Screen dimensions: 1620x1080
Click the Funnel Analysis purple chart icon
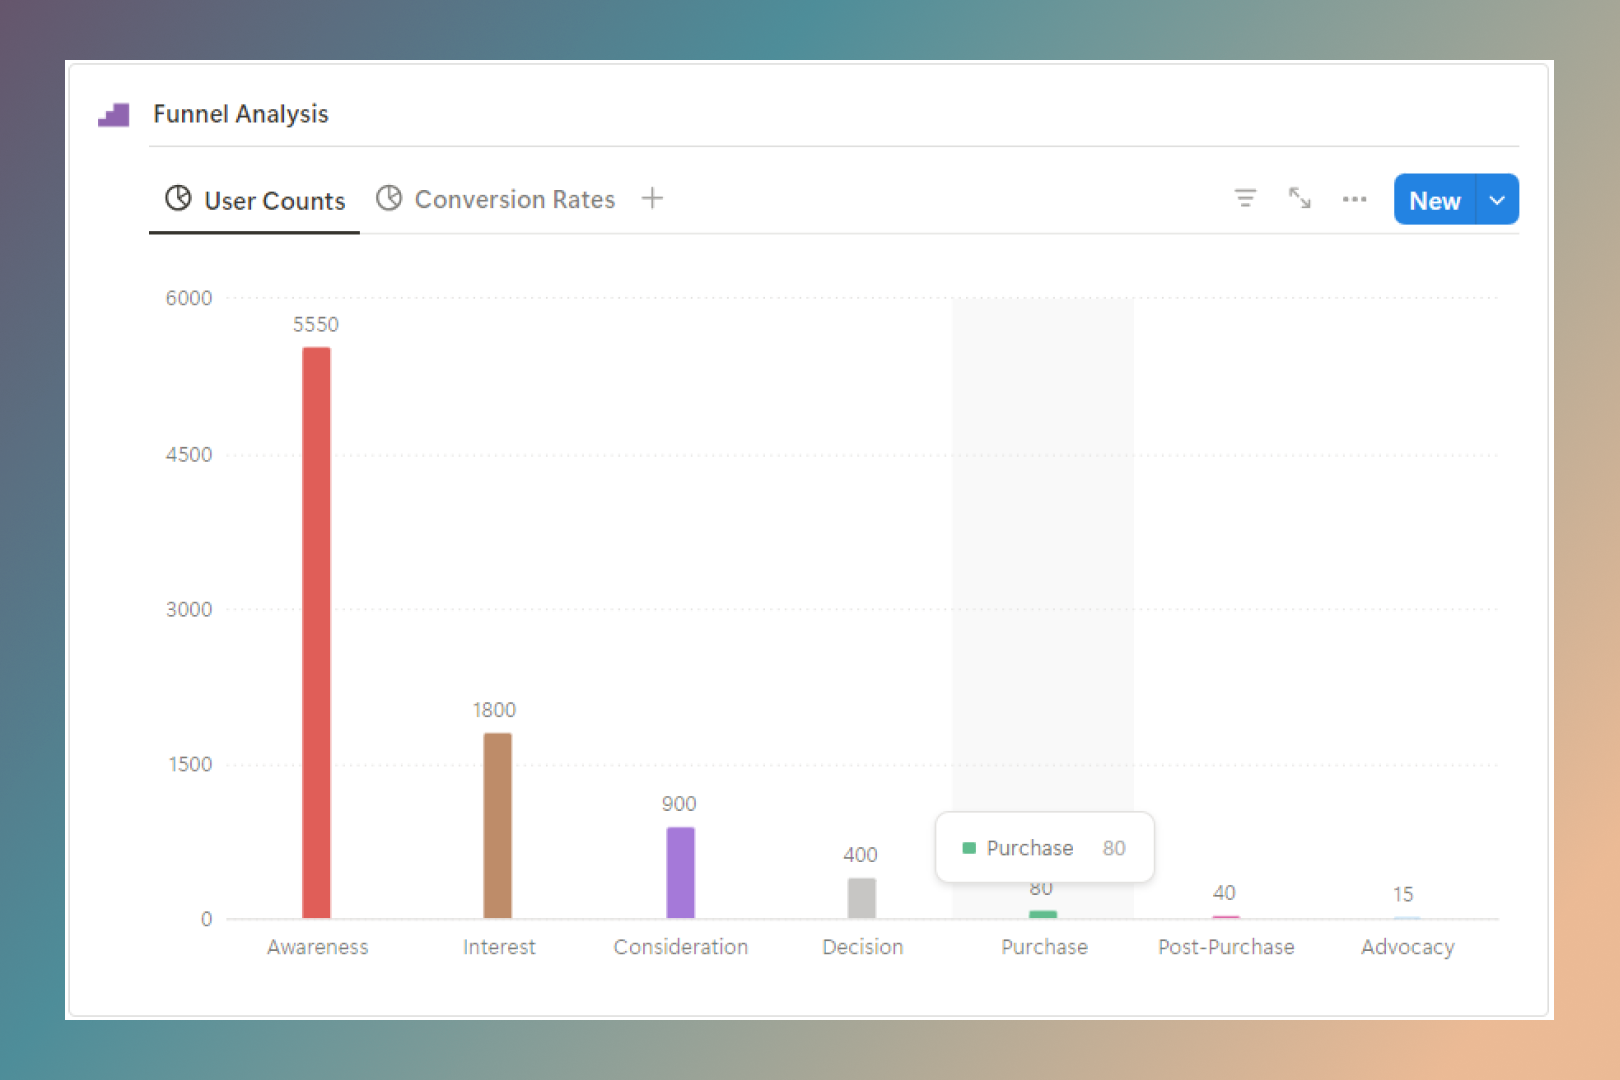tap(113, 113)
